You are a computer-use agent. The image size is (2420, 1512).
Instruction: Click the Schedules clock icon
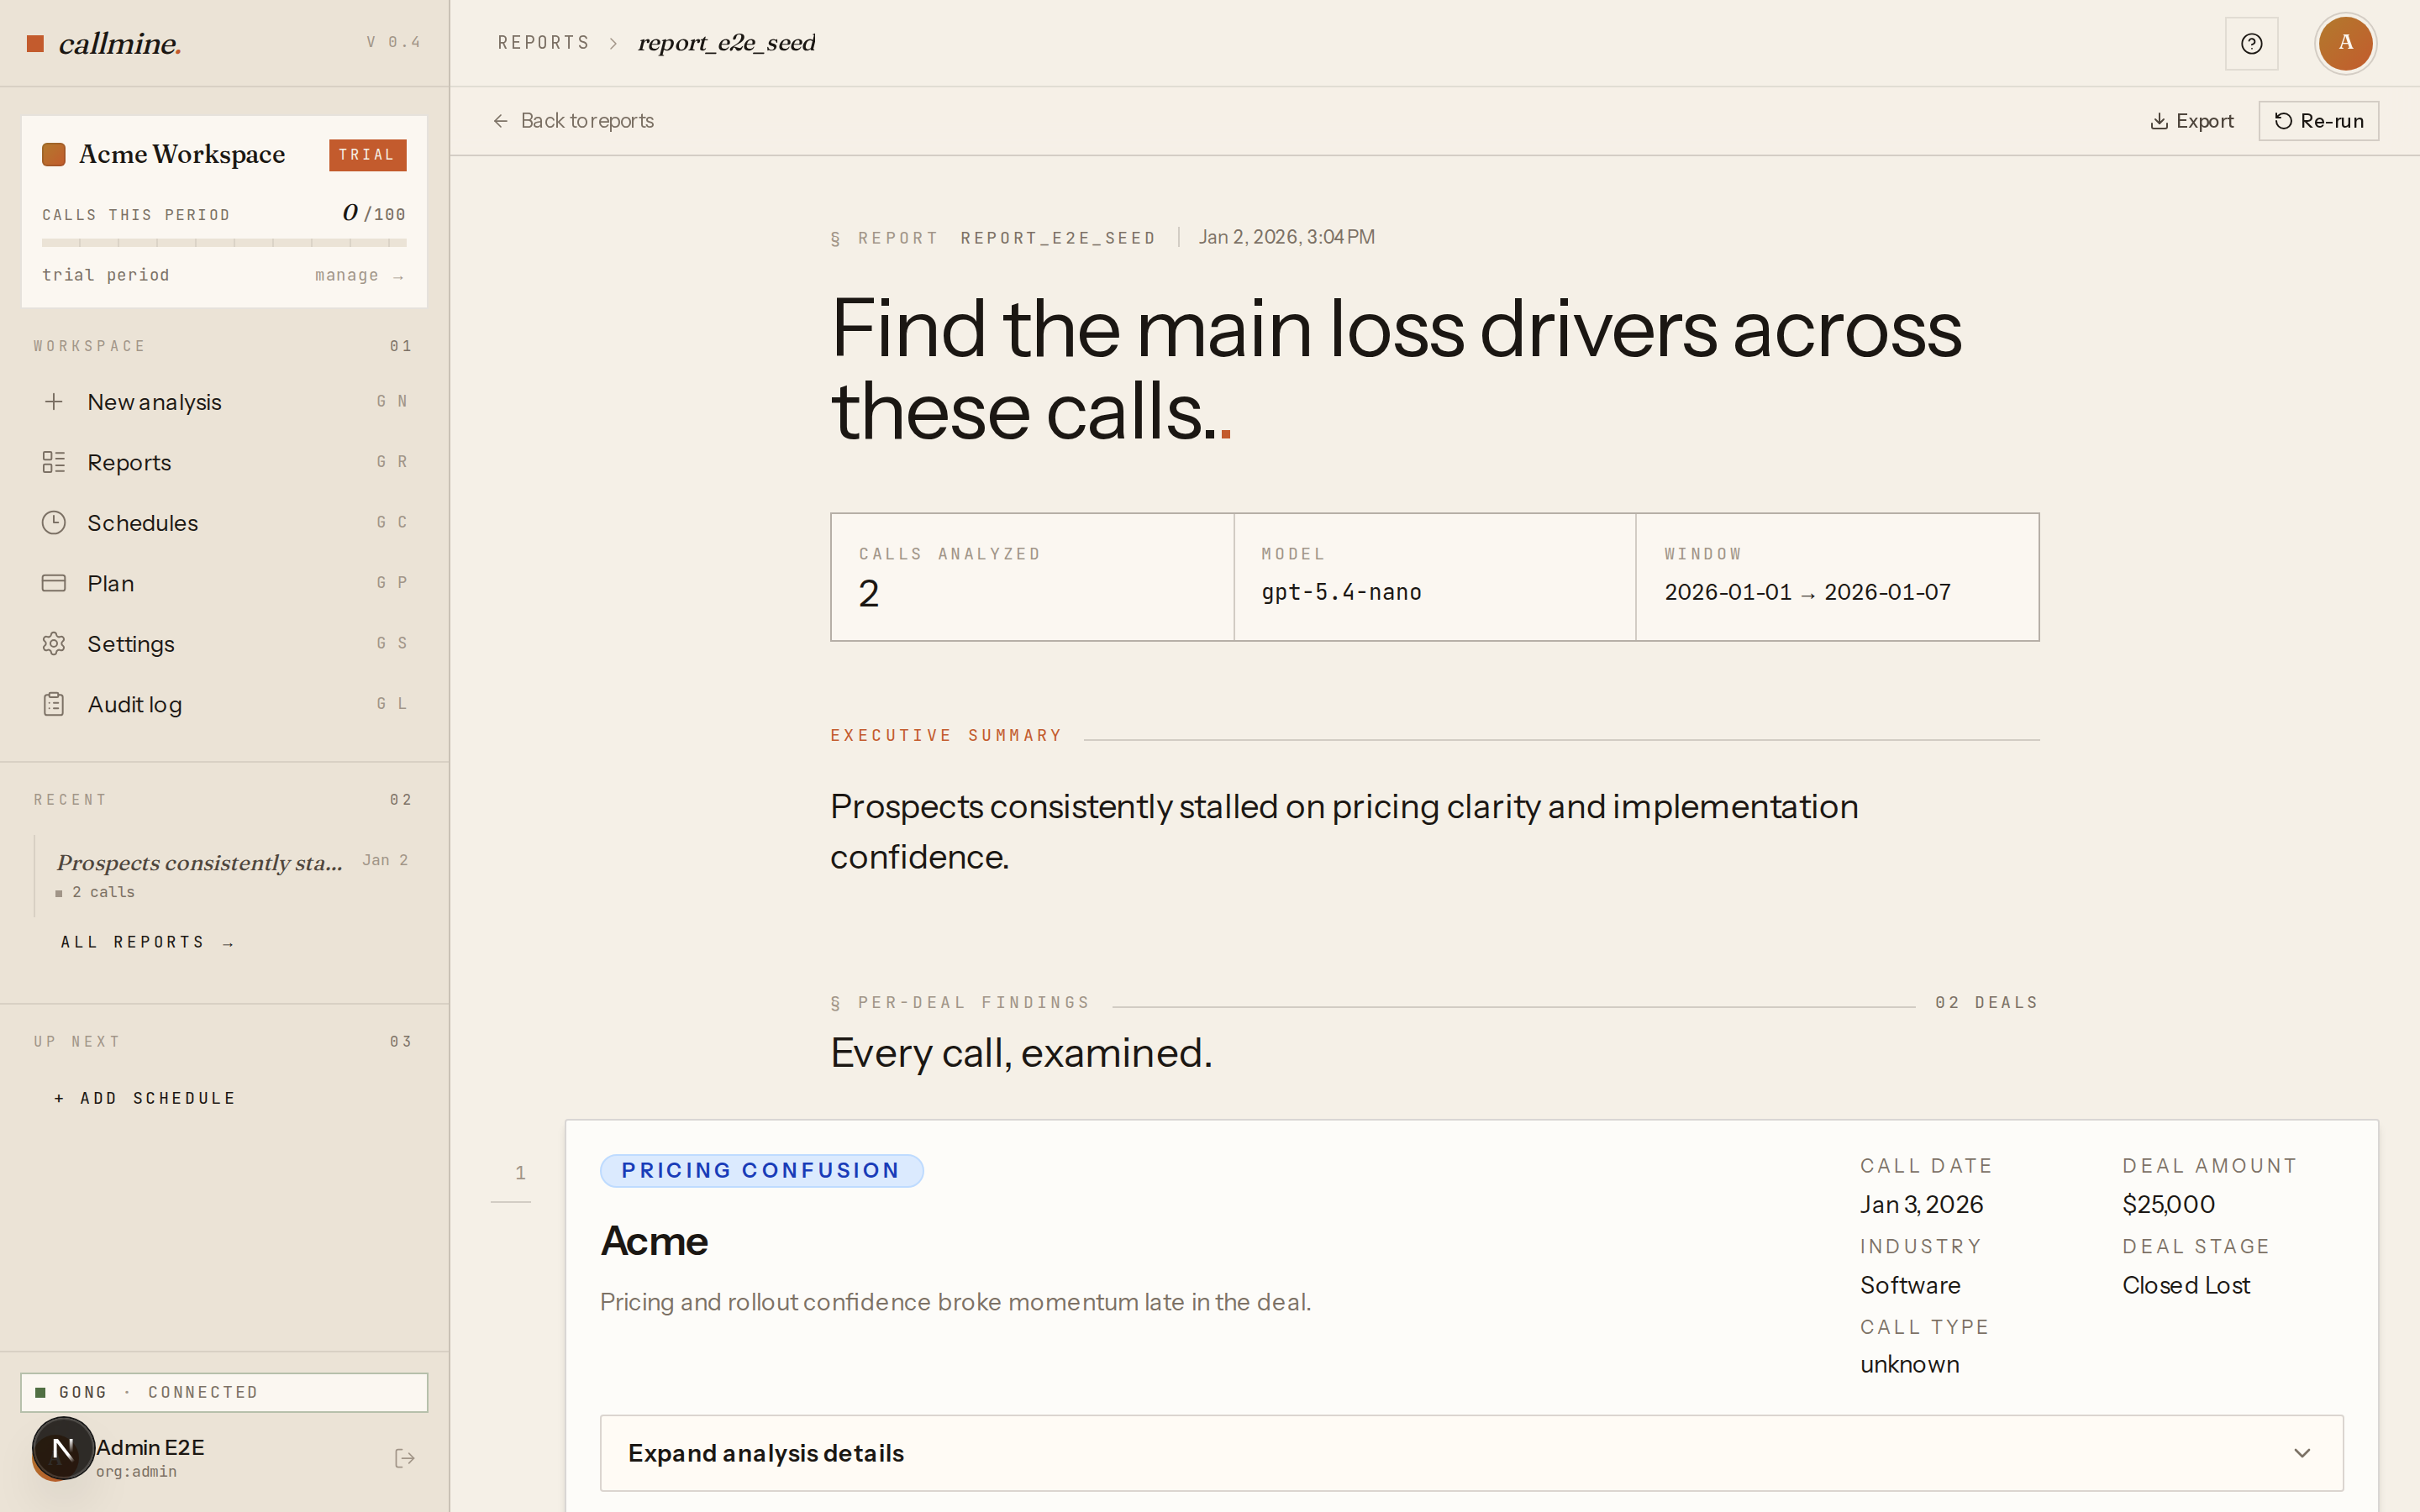tap(54, 523)
